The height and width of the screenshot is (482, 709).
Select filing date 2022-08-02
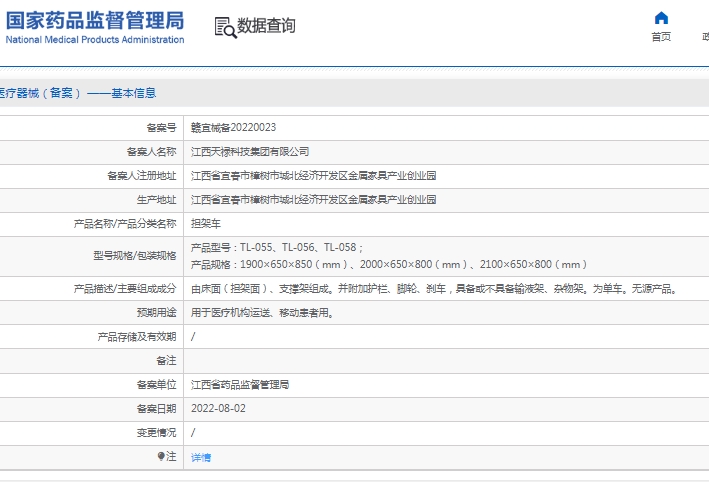pos(218,409)
